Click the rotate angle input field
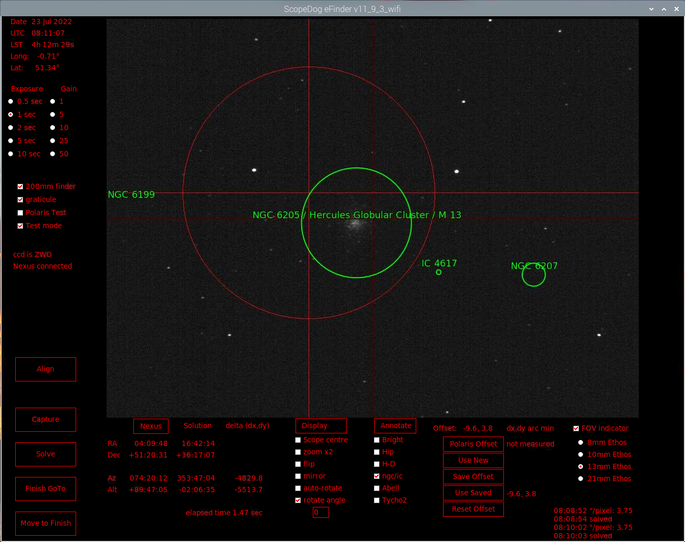Screen dimensions: 685x542 pos(321,512)
